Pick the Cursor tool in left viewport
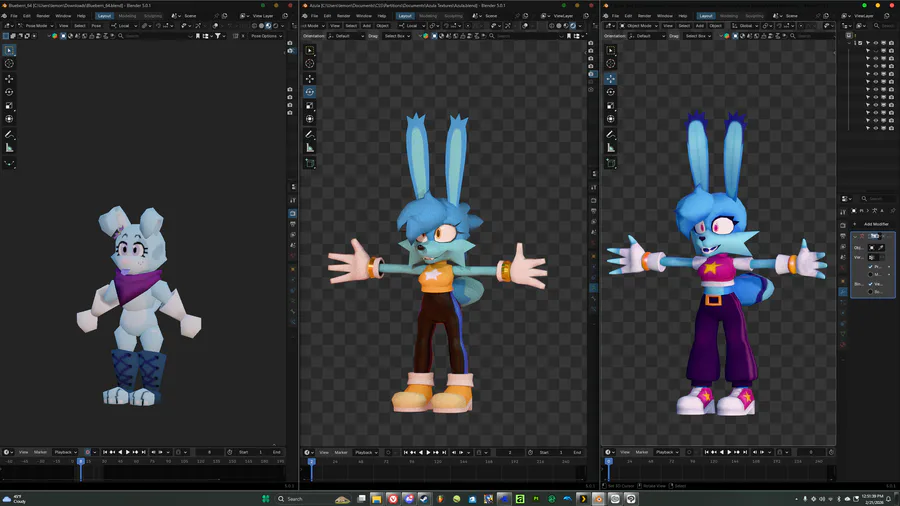 (x=10, y=64)
